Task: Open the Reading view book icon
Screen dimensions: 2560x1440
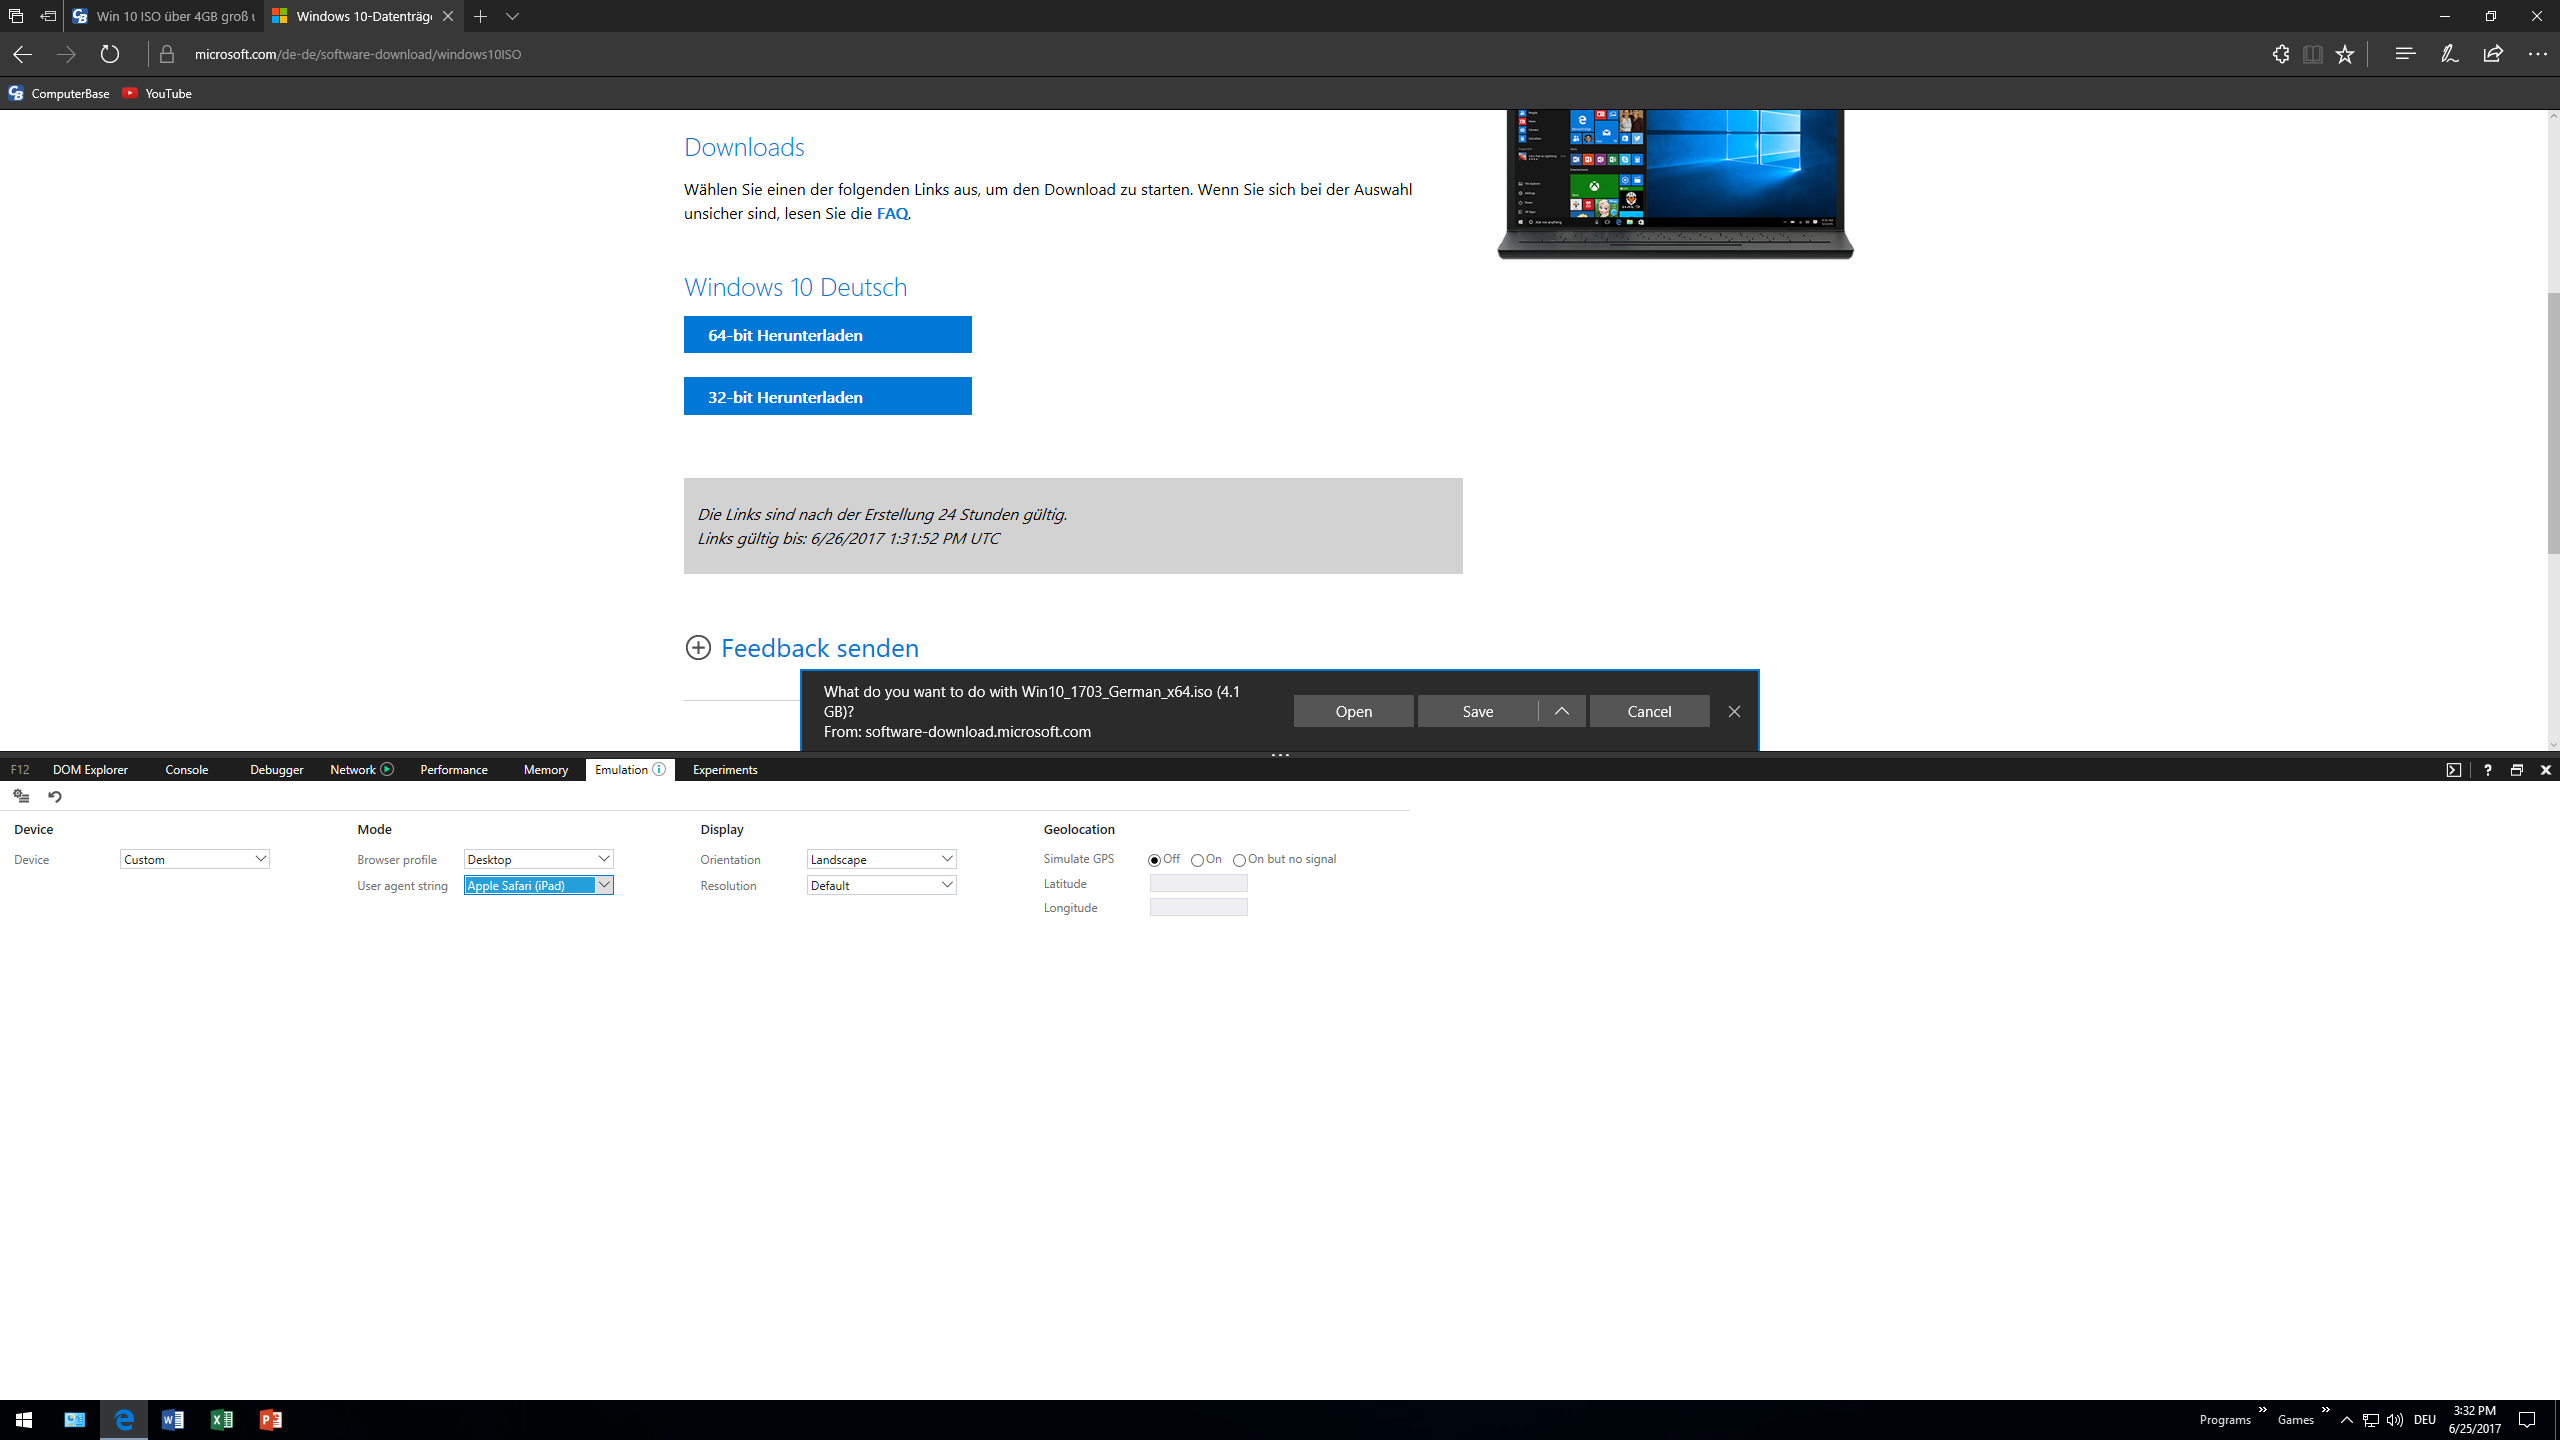Action: pyautogui.click(x=2312, y=54)
